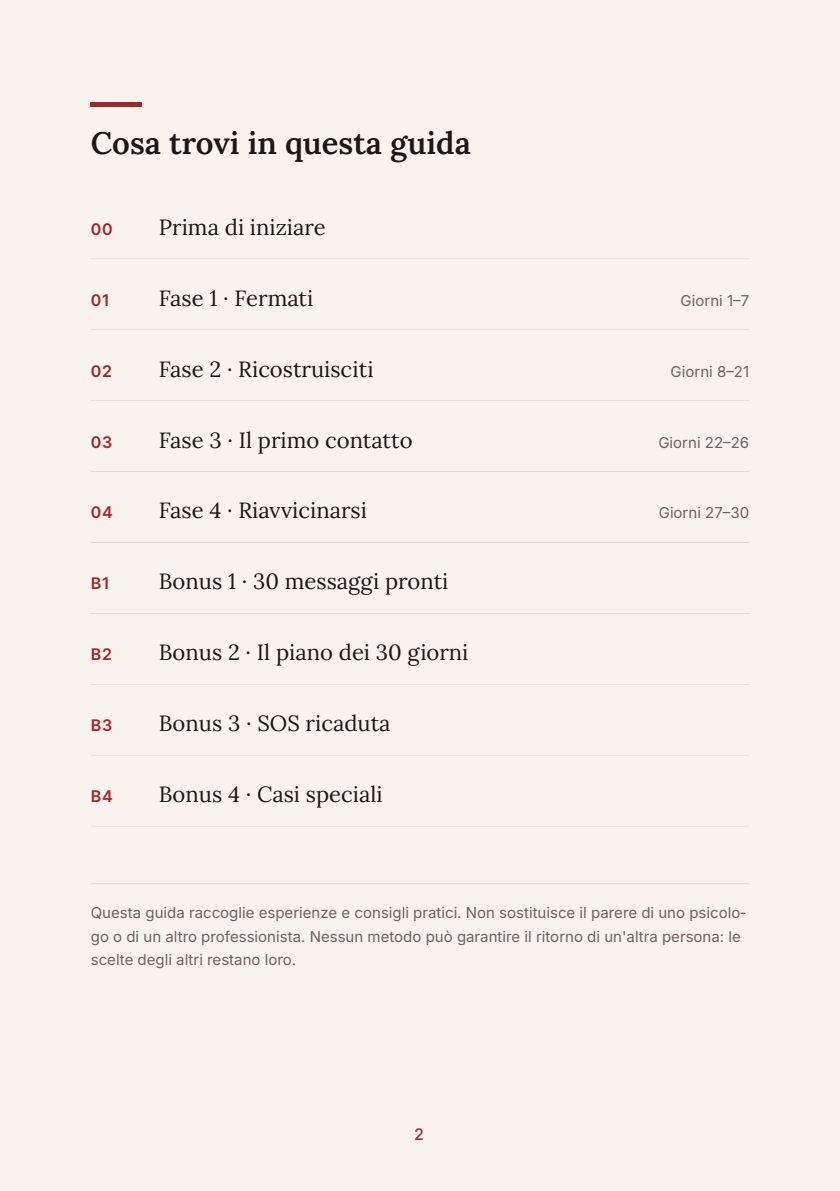Viewport: 840px width, 1191px height.
Task: Click the red chapter number 00
Action: pos(102,229)
